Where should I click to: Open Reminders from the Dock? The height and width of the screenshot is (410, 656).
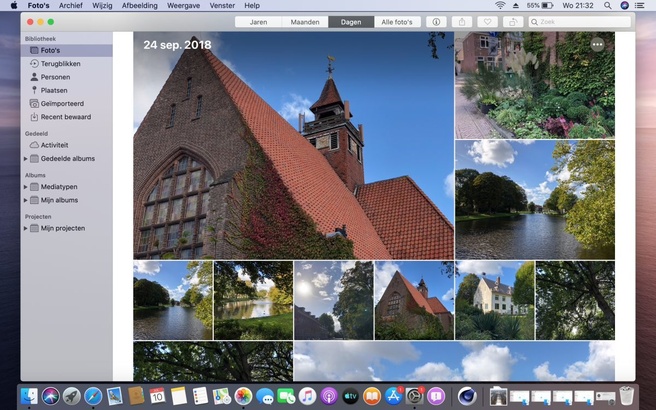(x=200, y=396)
